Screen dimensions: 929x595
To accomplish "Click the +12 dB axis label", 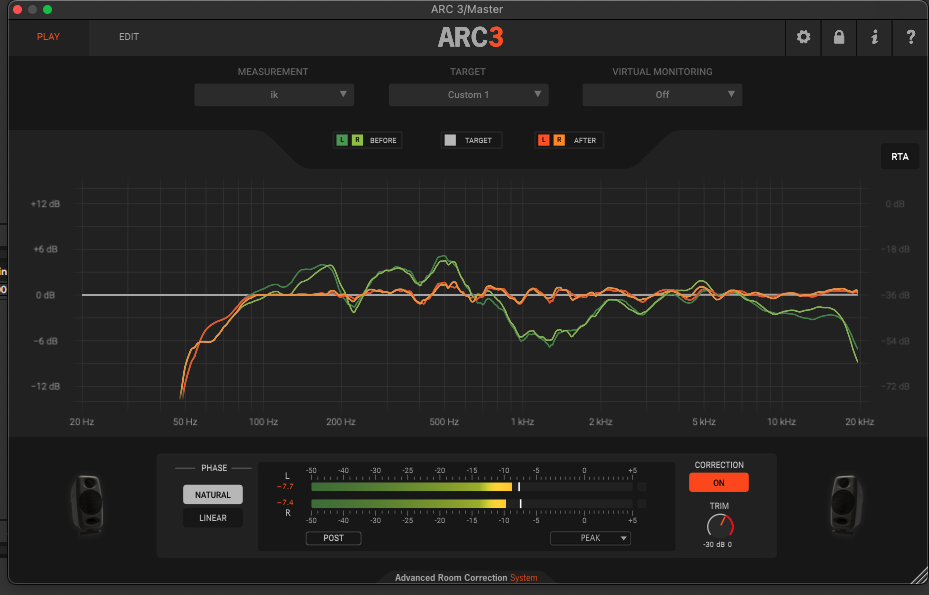I will tap(46, 204).
